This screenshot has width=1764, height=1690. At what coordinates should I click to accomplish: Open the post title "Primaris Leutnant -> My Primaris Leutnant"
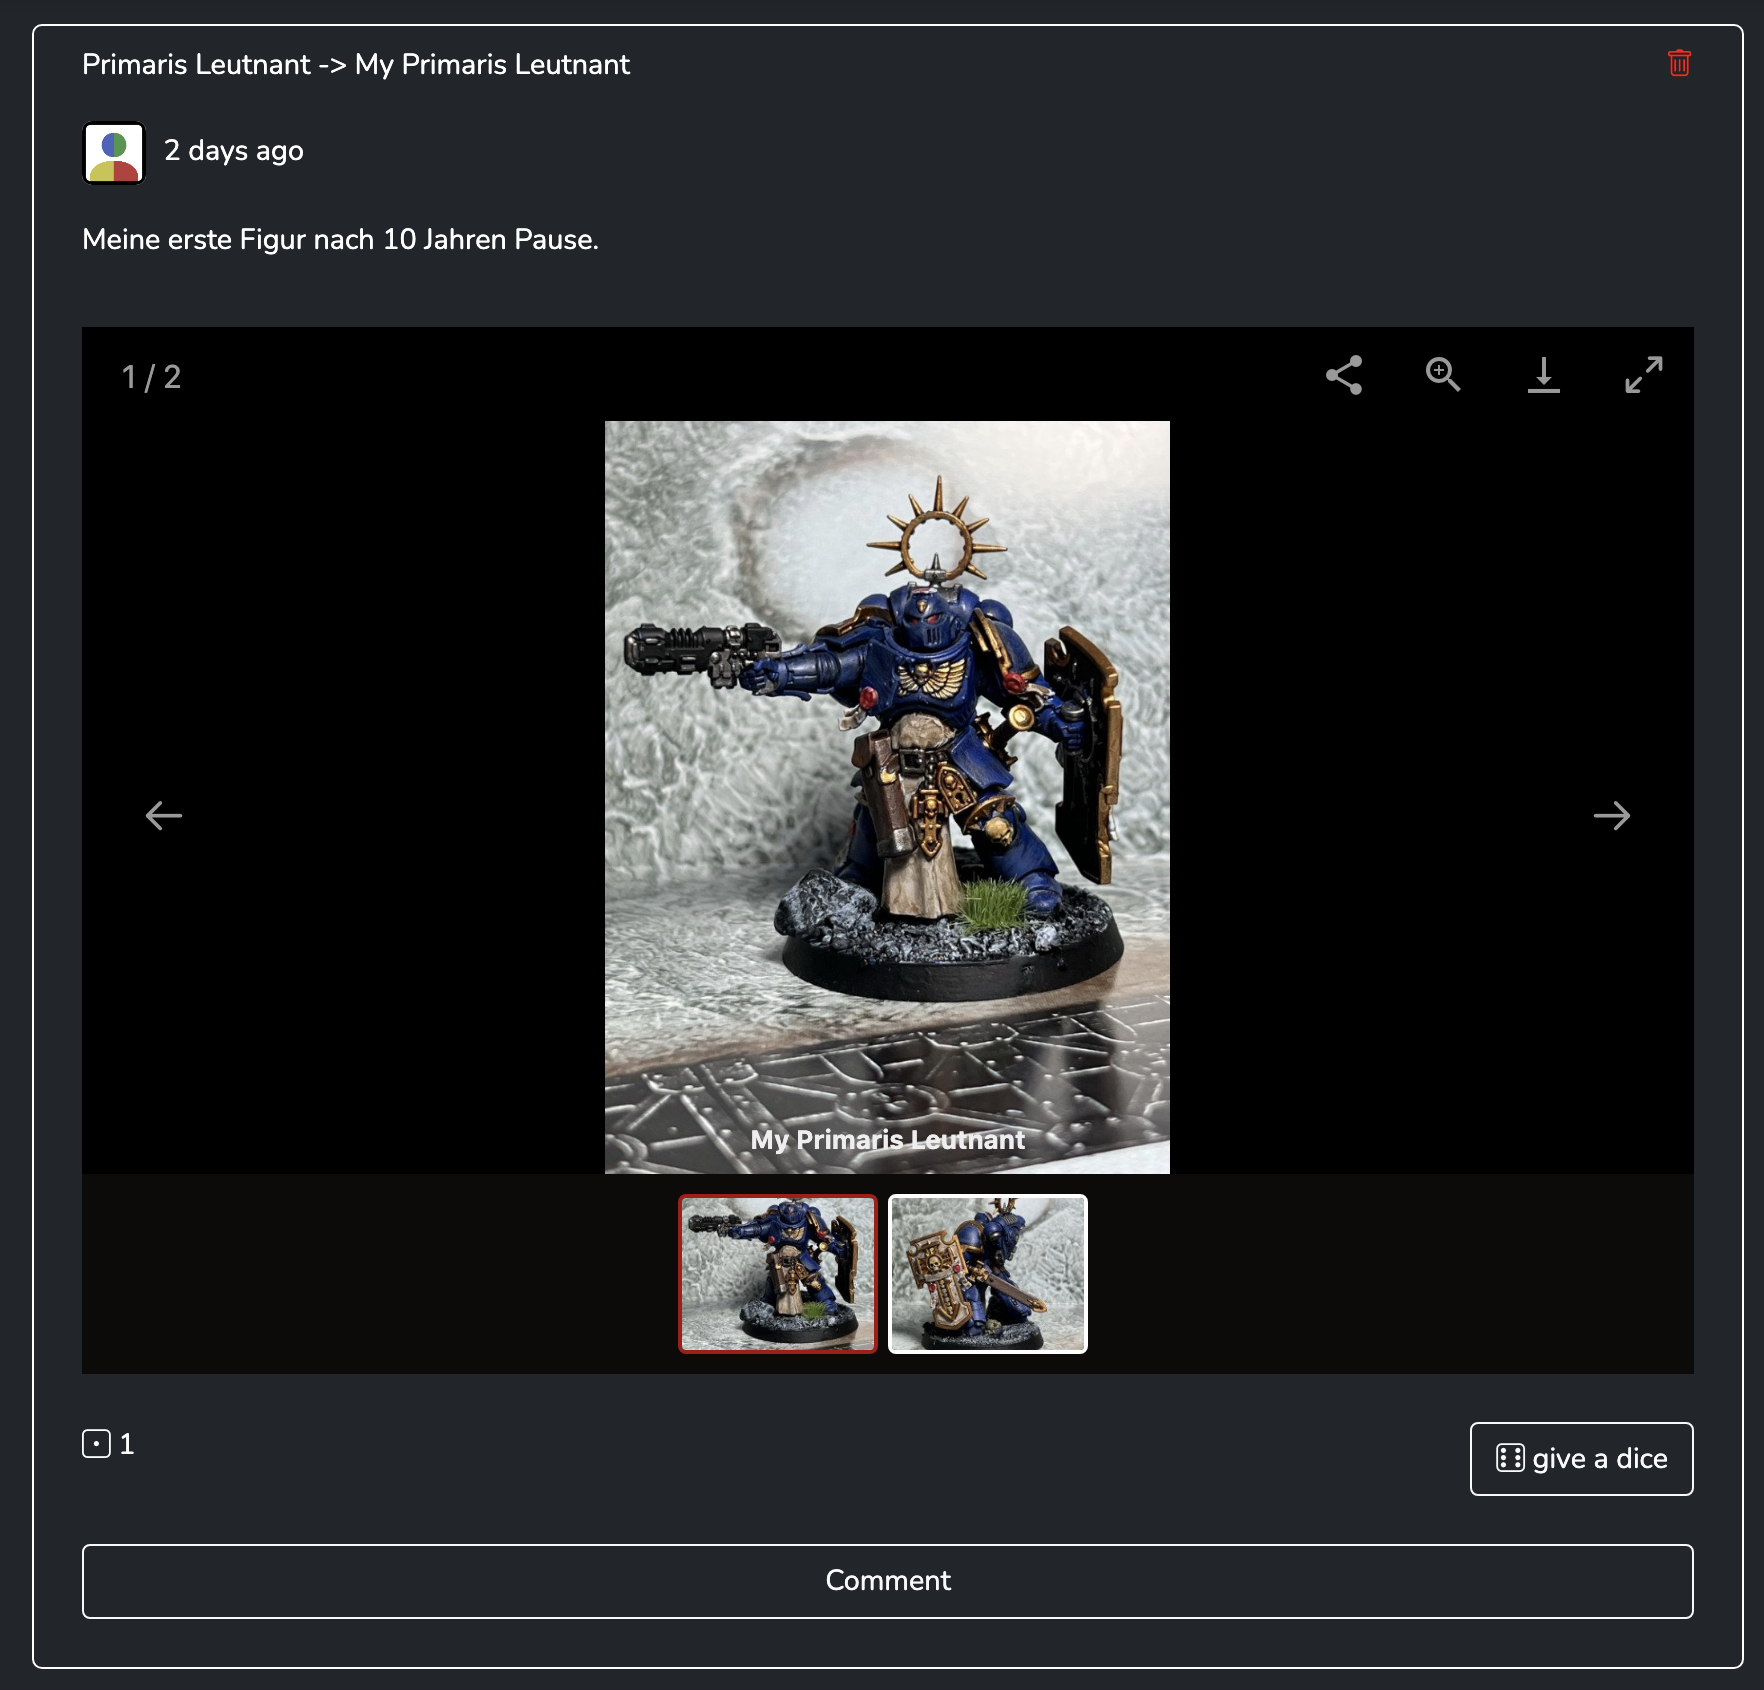click(356, 65)
